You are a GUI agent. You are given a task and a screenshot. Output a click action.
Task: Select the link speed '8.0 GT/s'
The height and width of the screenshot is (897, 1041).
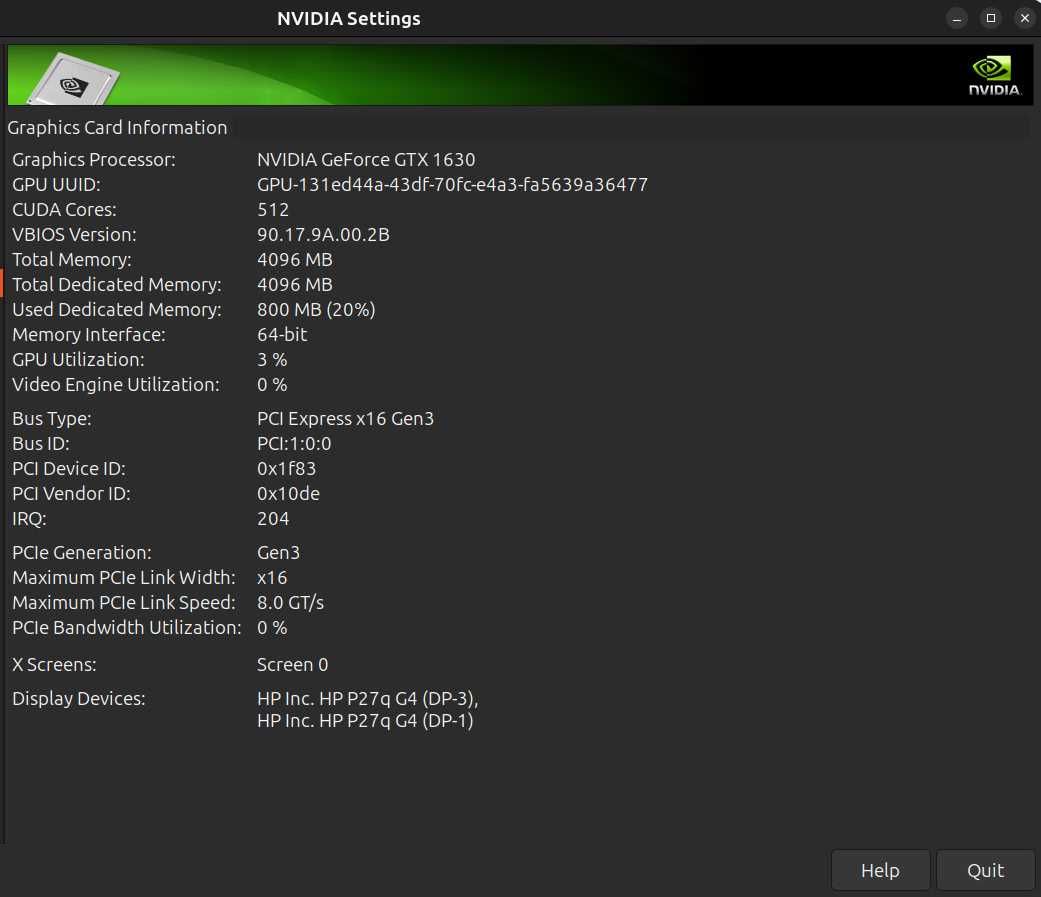tap(290, 603)
